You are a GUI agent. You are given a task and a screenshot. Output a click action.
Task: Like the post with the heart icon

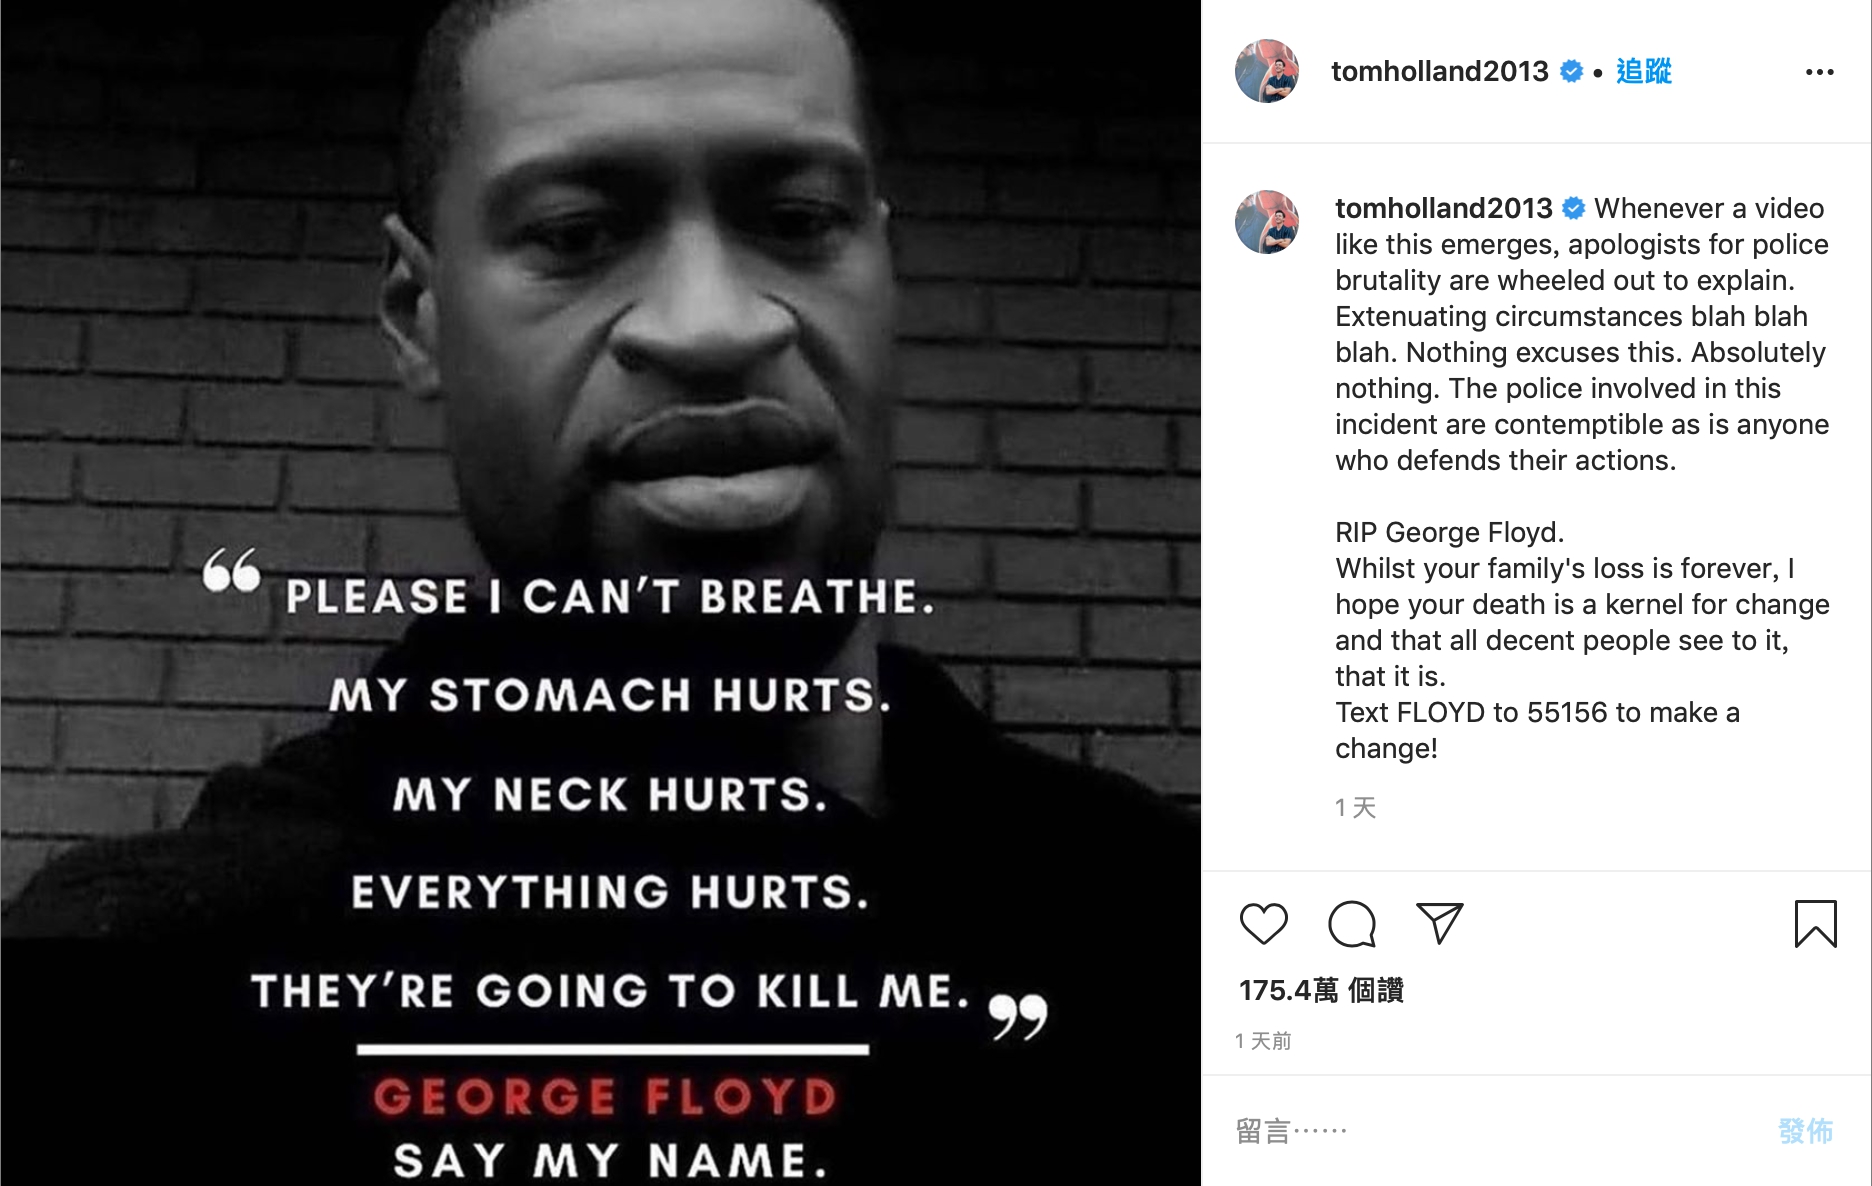(x=1263, y=923)
